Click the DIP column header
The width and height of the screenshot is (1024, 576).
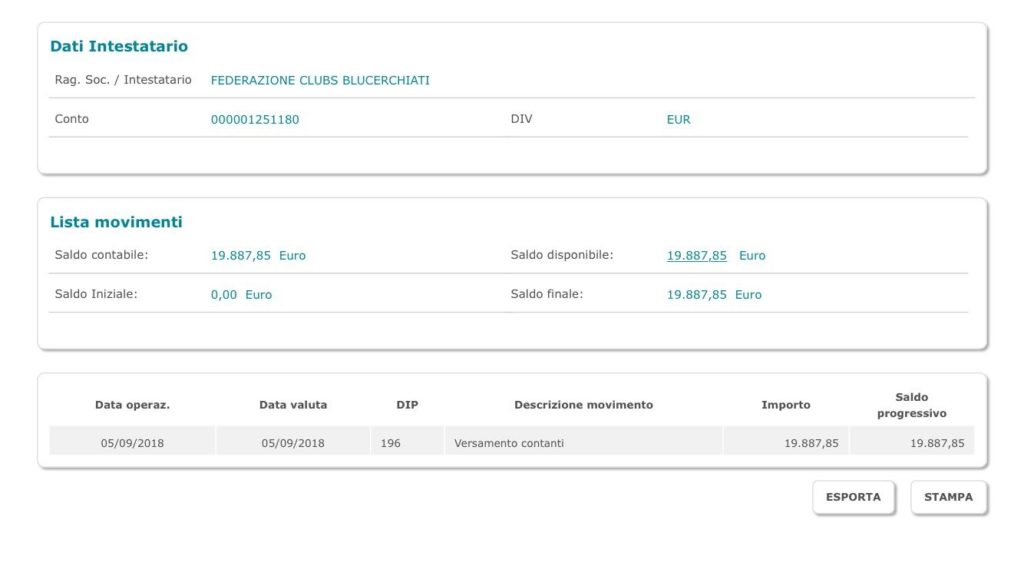point(407,405)
